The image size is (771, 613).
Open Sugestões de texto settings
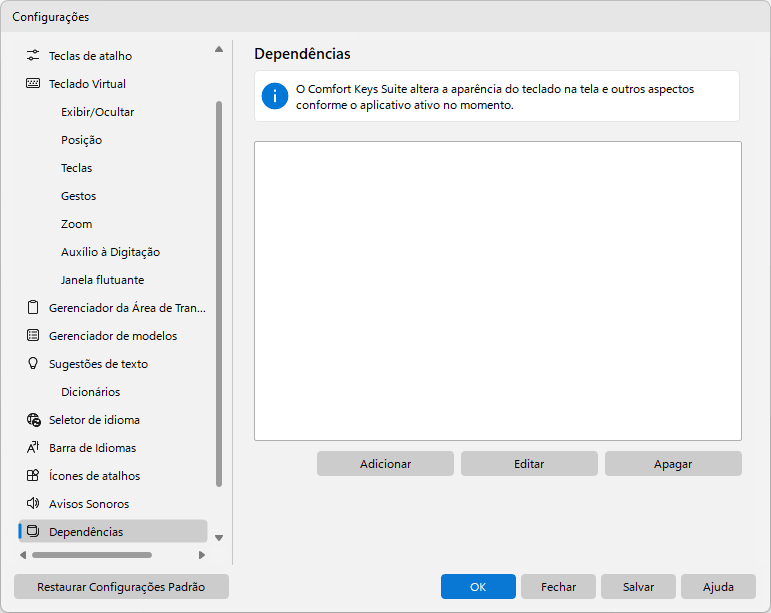point(98,364)
